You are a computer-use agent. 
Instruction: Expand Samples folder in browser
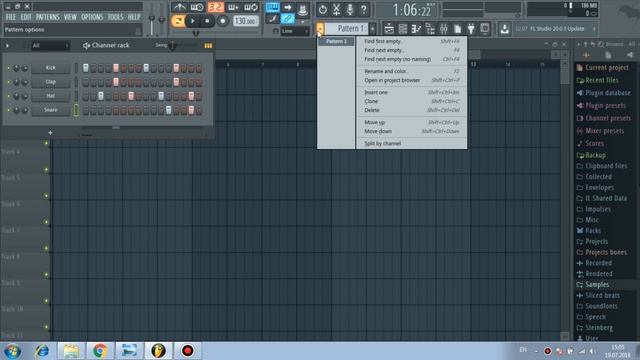tap(597, 284)
